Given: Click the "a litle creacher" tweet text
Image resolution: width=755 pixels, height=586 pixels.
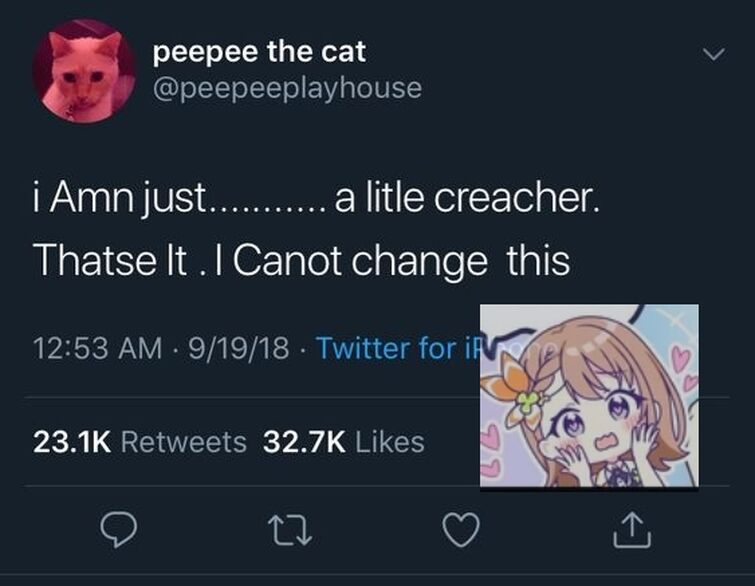Looking at the screenshot, I should pos(467,198).
